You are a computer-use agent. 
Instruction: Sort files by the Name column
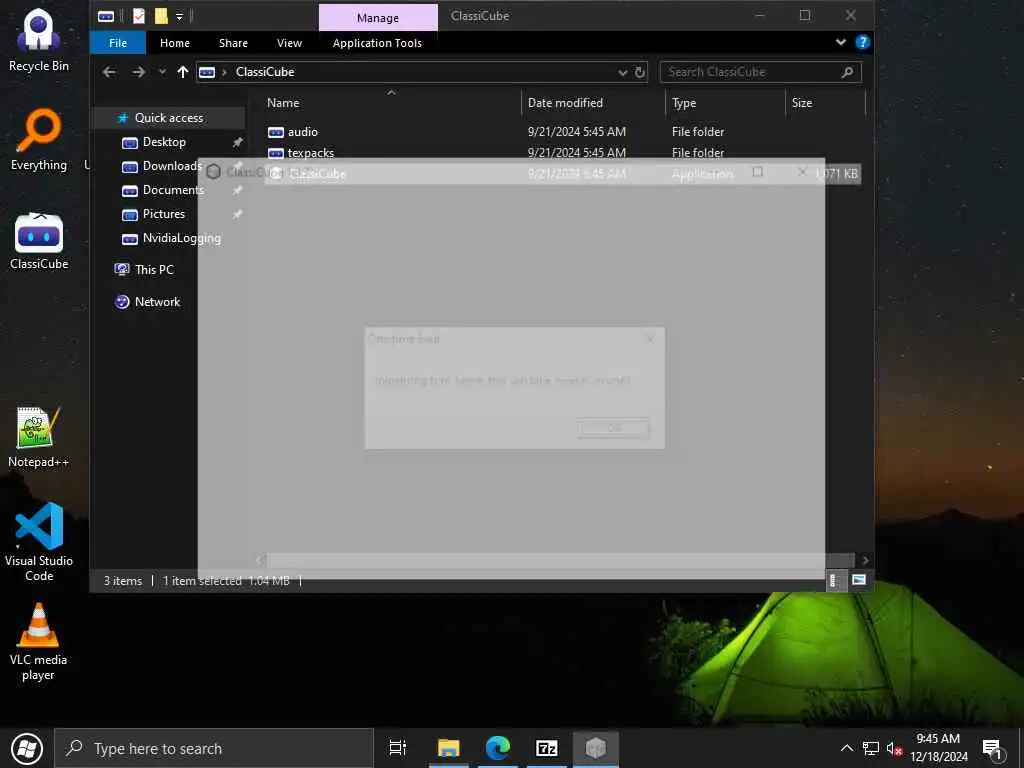(x=283, y=103)
